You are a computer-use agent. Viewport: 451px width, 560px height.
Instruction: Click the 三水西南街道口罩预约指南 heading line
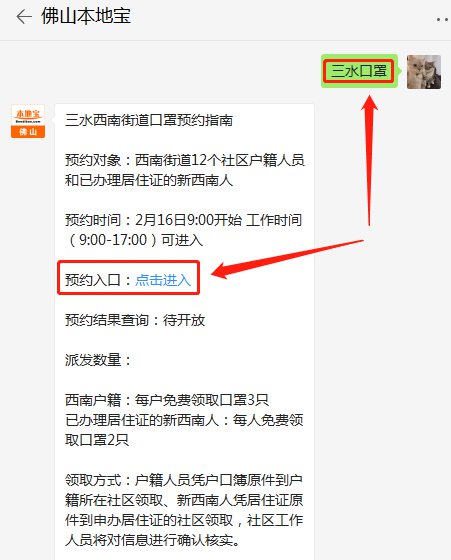(x=149, y=120)
